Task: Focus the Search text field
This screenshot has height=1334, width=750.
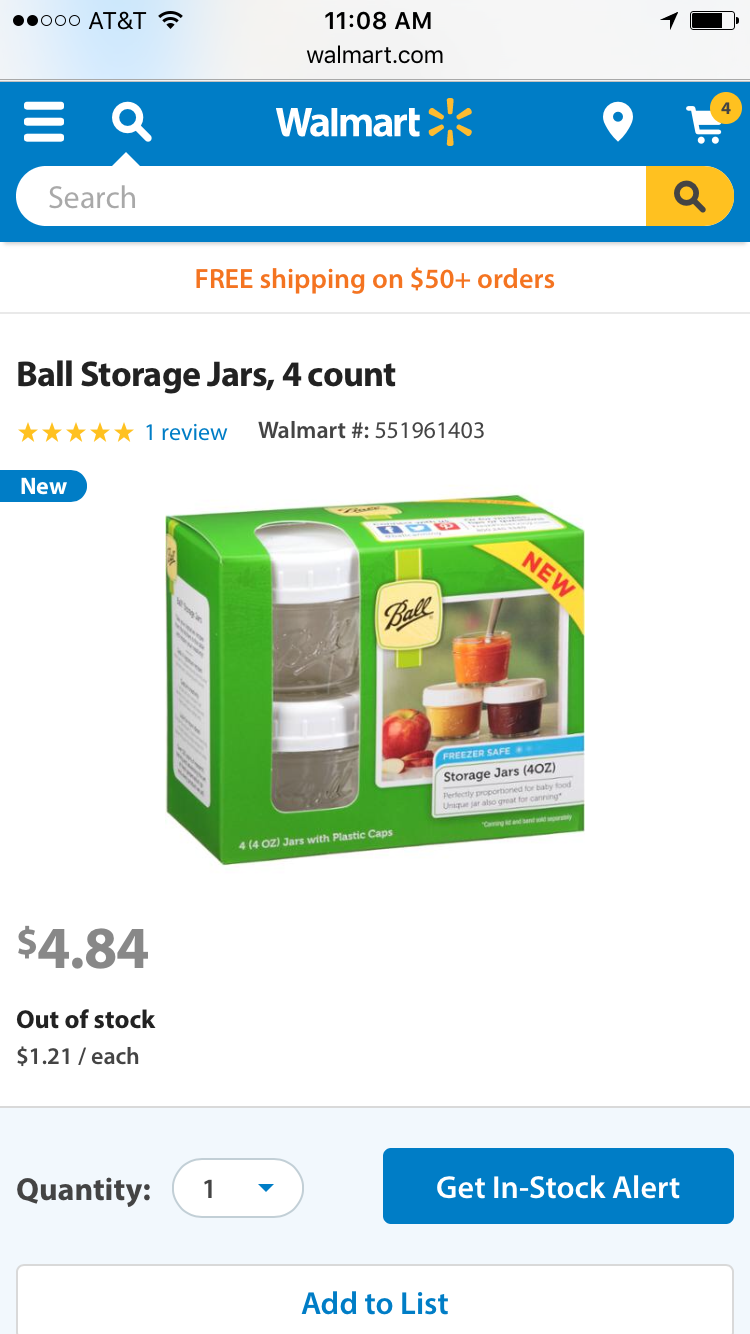Action: point(331,197)
